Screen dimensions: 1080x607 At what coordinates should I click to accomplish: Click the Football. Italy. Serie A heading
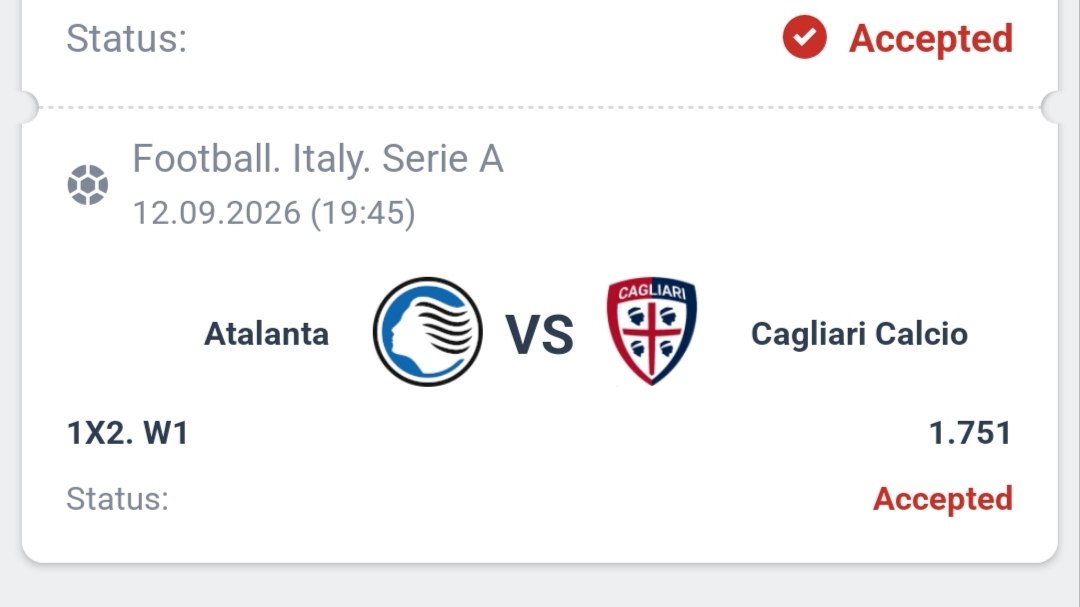pos(318,159)
